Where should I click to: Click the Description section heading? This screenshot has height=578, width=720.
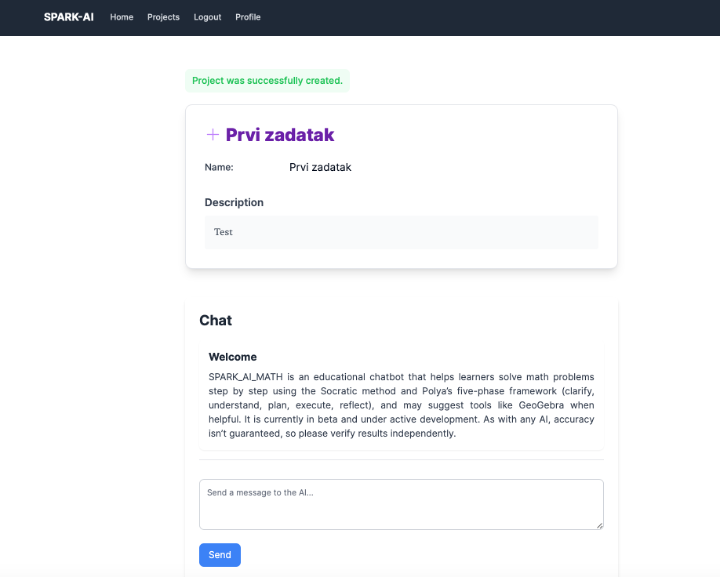coord(234,202)
